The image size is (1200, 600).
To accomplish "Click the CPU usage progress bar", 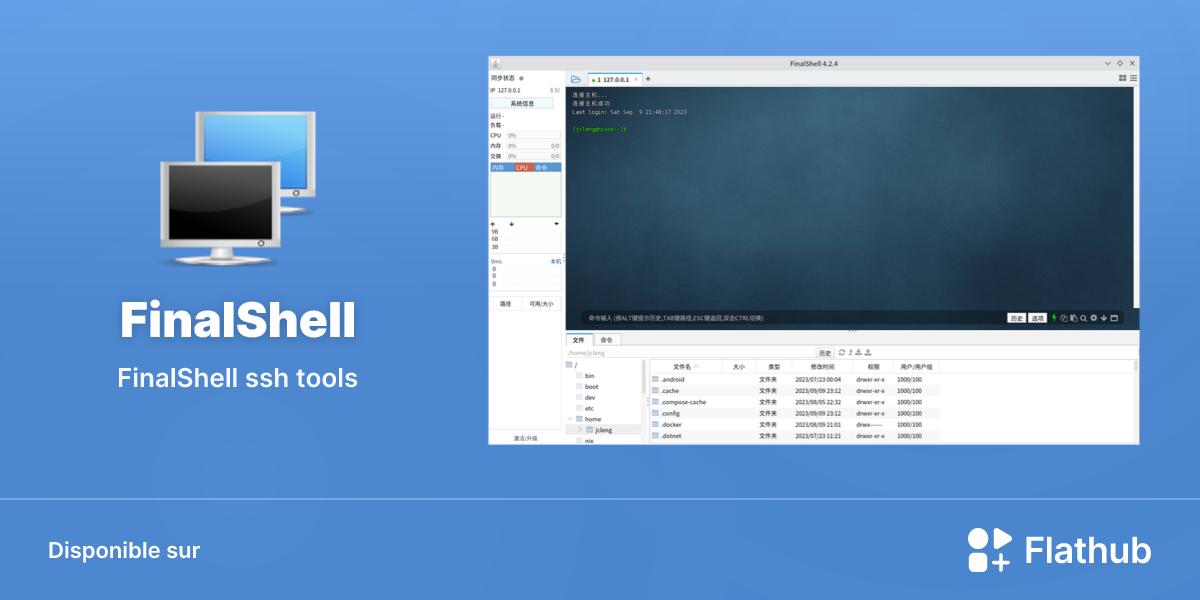I will point(533,135).
